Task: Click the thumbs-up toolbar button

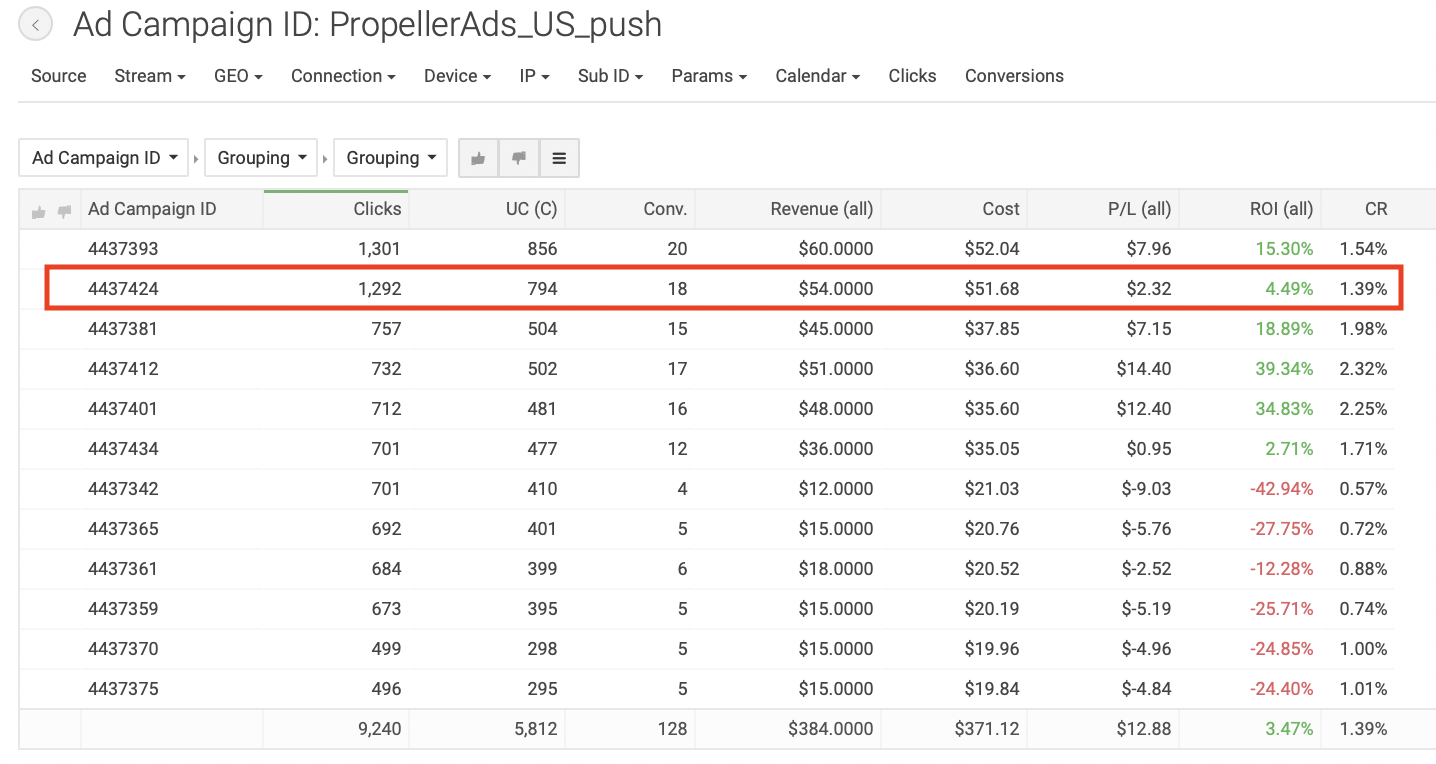Action: [x=478, y=158]
